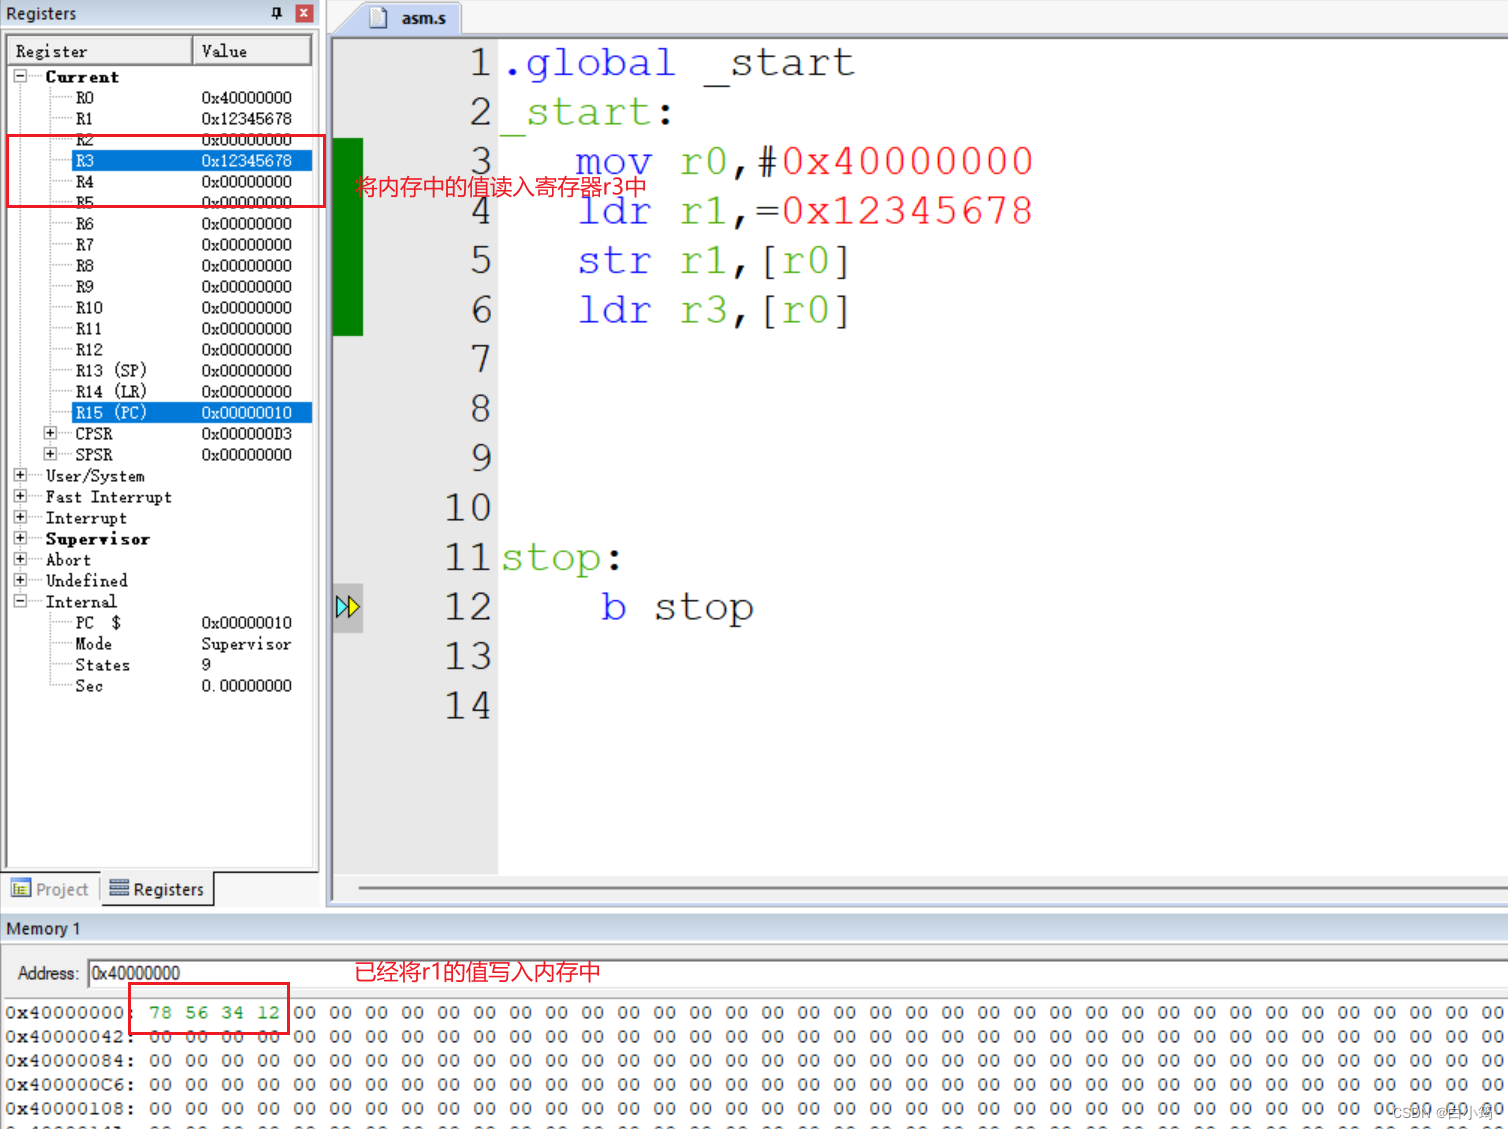Expand the Abort register group
Viewport: 1508px width, 1129px height.
click(x=20, y=559)
